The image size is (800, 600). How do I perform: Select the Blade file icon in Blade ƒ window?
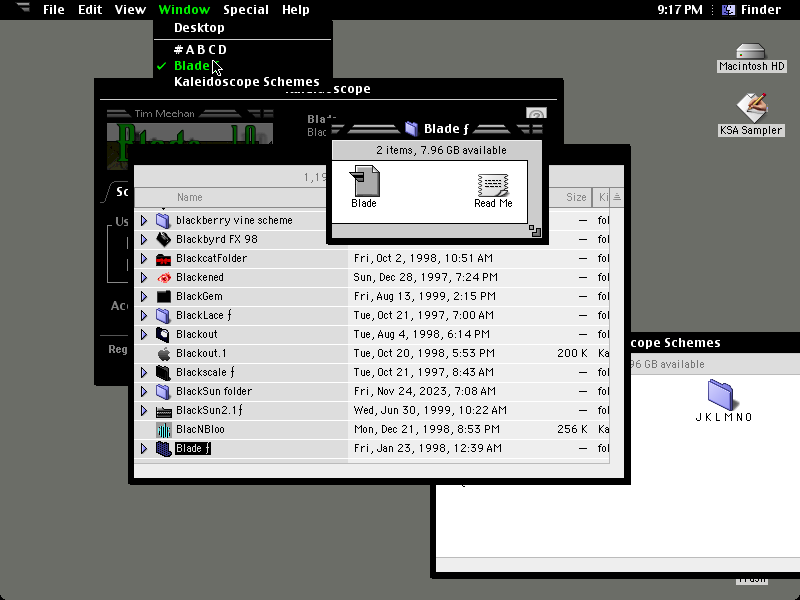[x=364, y=181]
